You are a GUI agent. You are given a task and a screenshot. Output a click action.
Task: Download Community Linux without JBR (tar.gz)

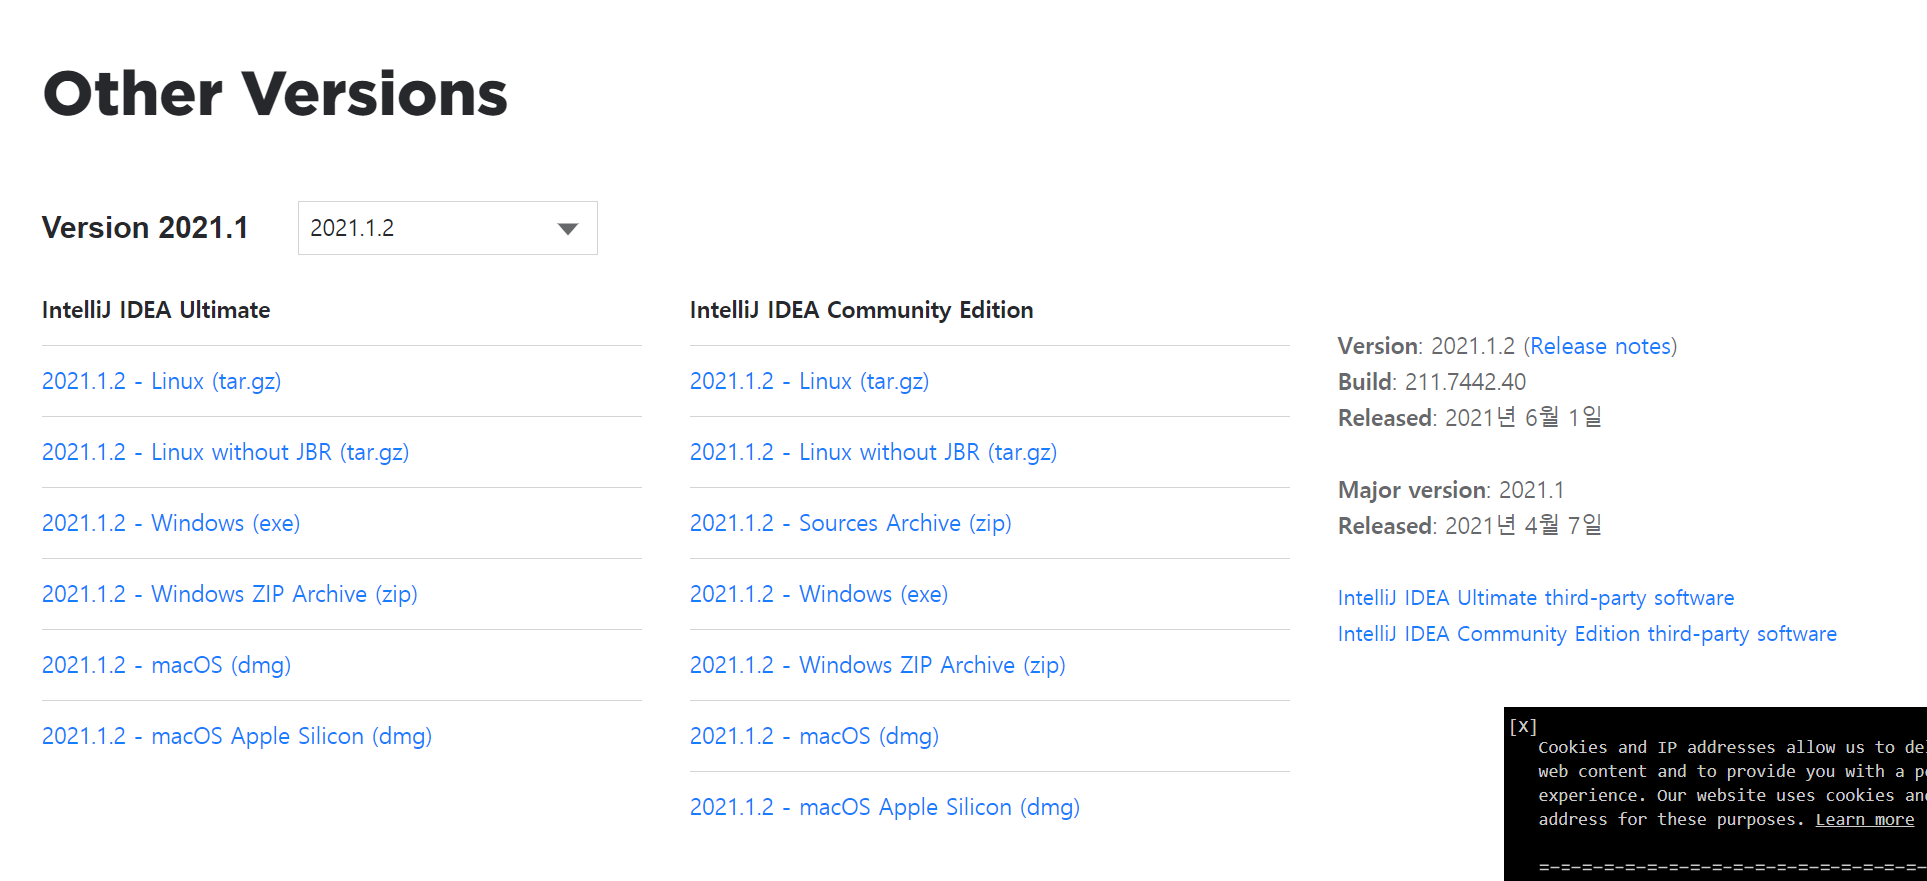874,452
